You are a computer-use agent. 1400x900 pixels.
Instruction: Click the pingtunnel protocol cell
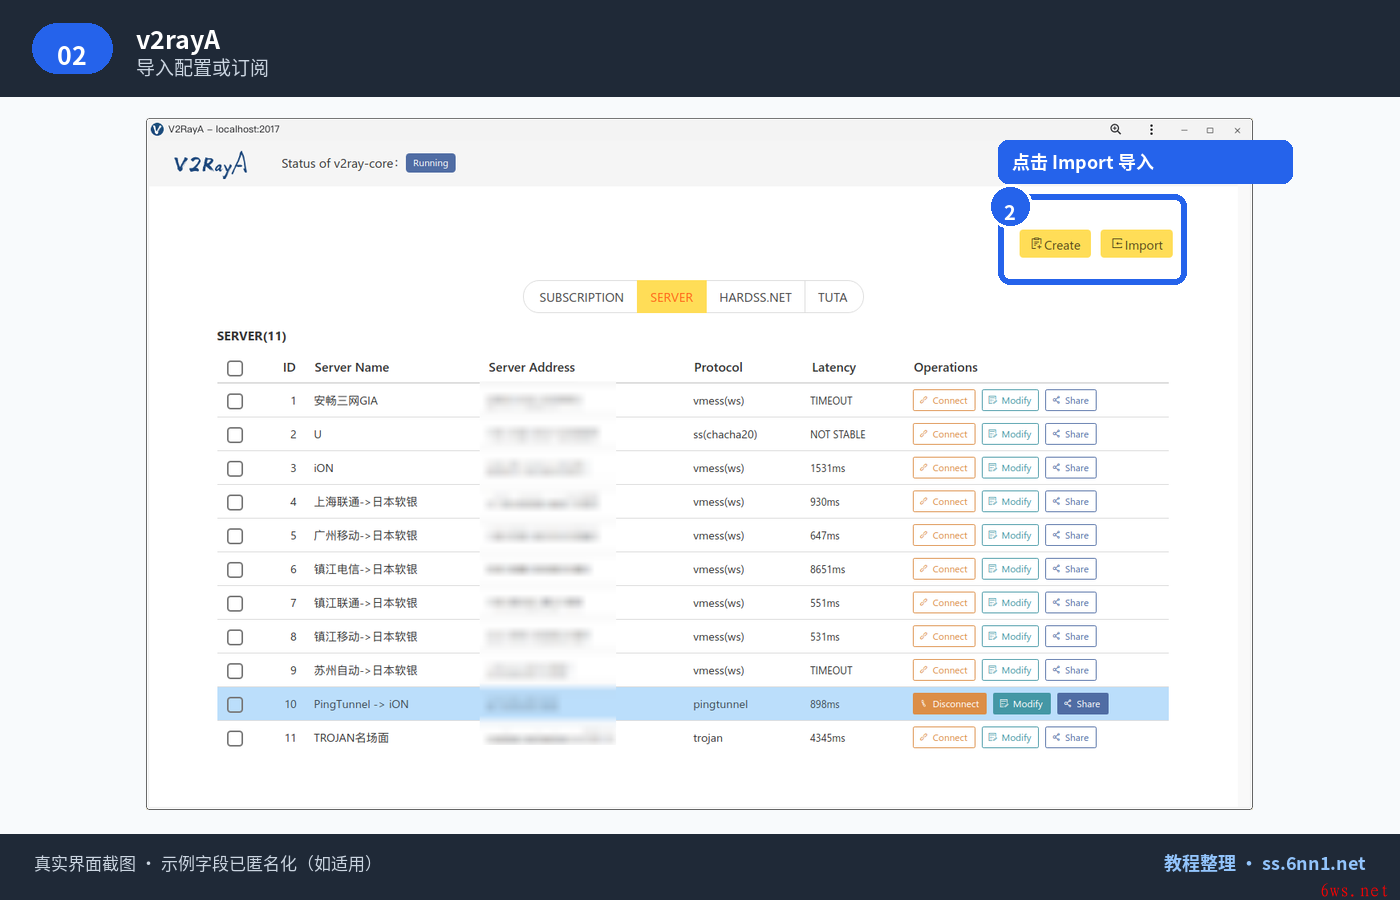pos(720,704)
